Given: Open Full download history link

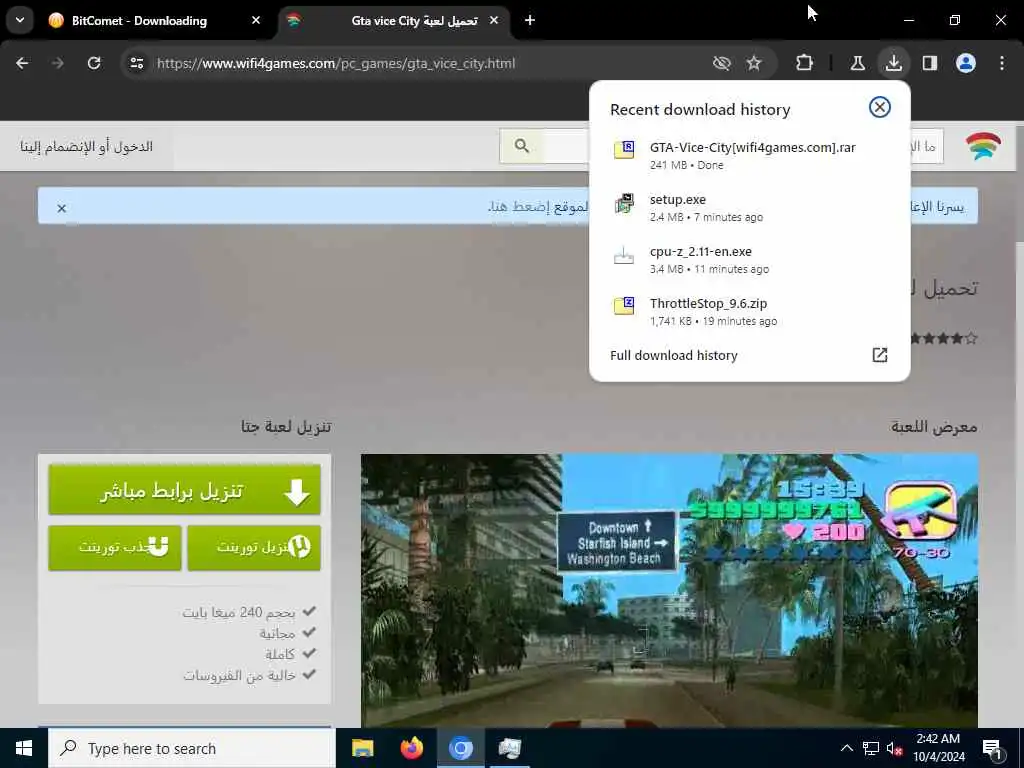Looking at the screenshot, I should click(x=673, y=355).
